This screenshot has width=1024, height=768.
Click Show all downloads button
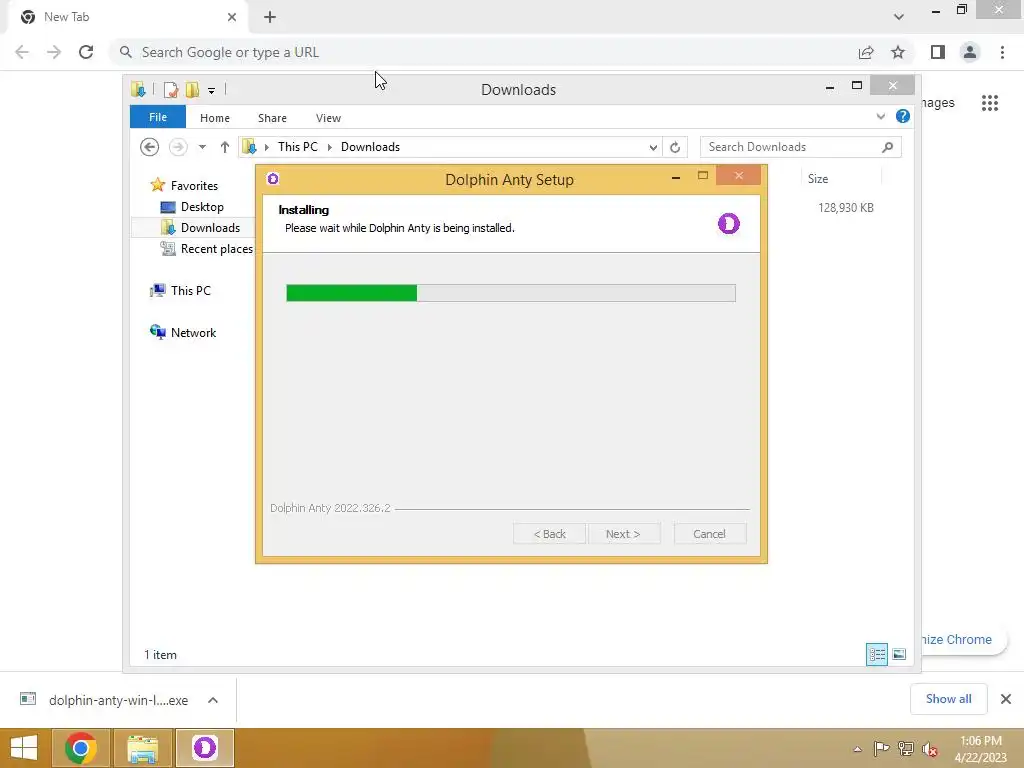[x=948, y=699]
